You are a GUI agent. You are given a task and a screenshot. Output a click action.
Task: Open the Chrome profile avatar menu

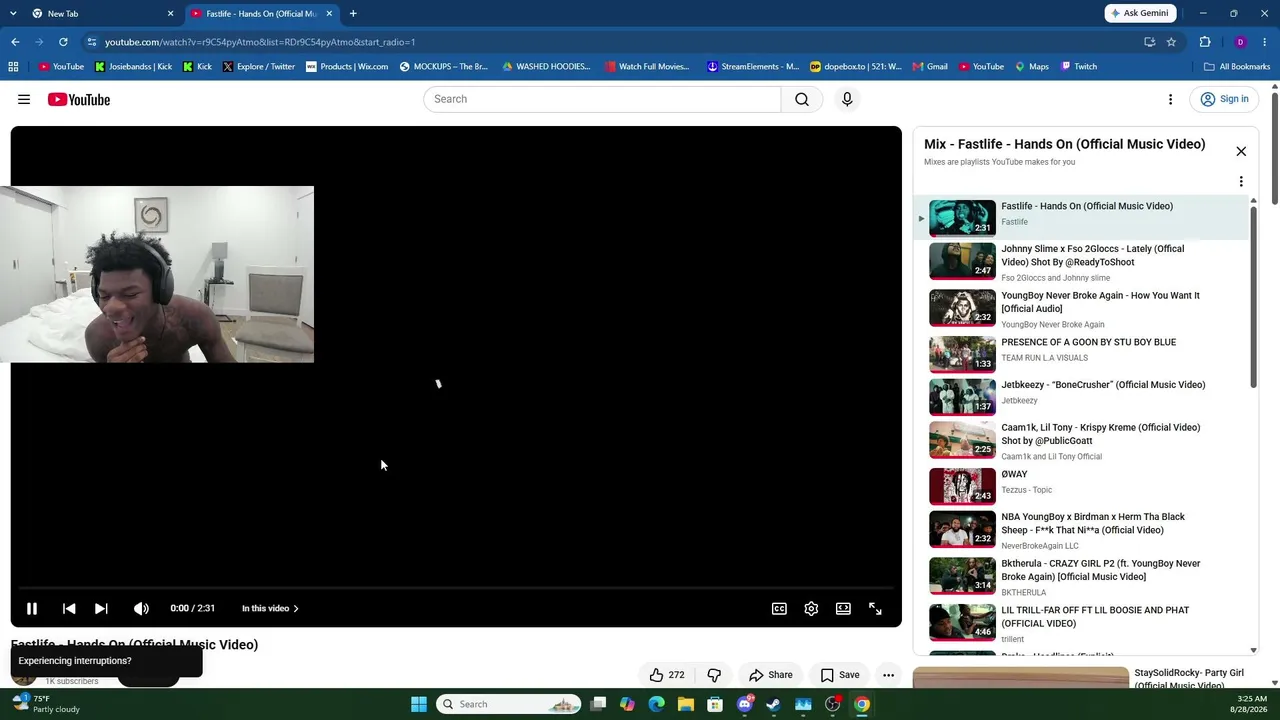click(x=1240, y=42)
